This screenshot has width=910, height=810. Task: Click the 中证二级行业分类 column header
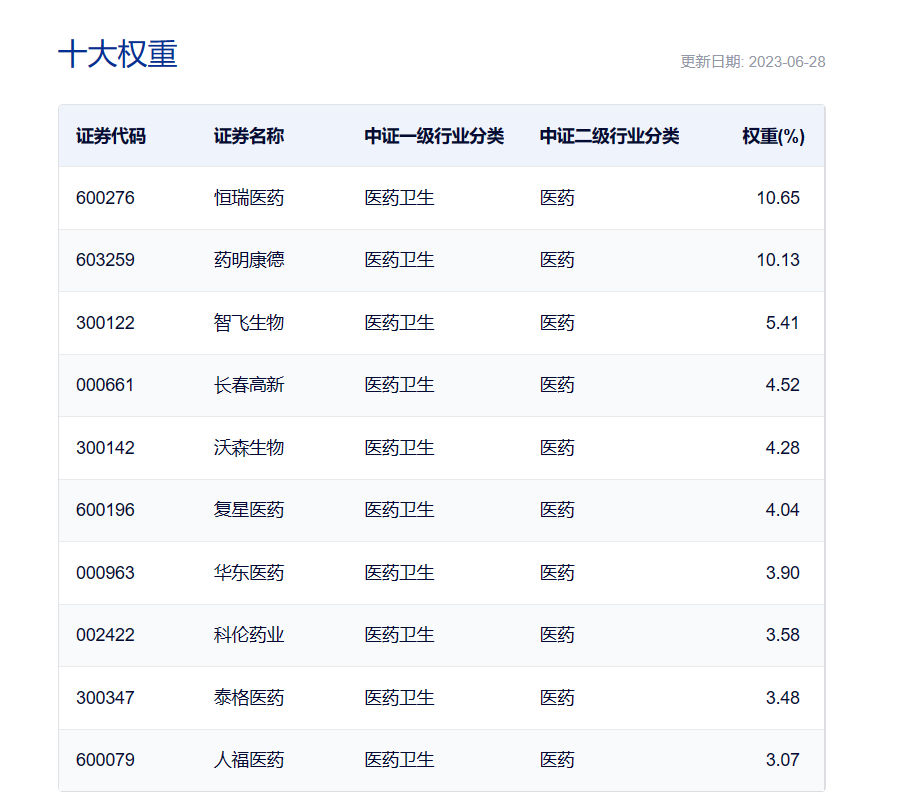(x=609, y=136)
